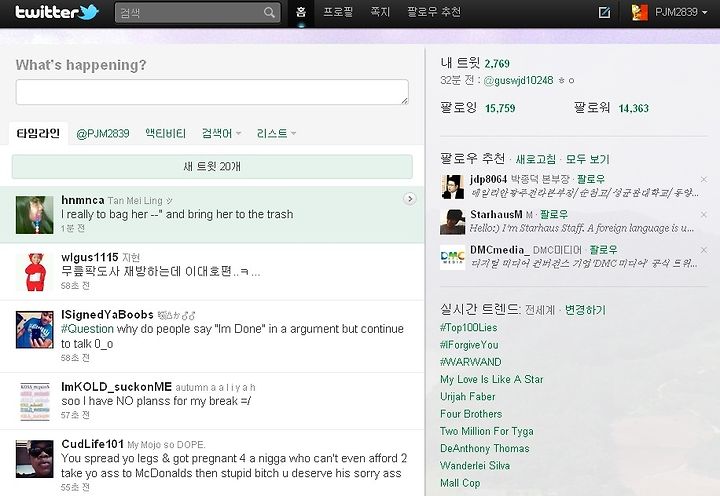Click ImKOLD_suckonME's avatar image
This screenshot has height=496, width=720.
pyautogui.click(x=34, y=401)
